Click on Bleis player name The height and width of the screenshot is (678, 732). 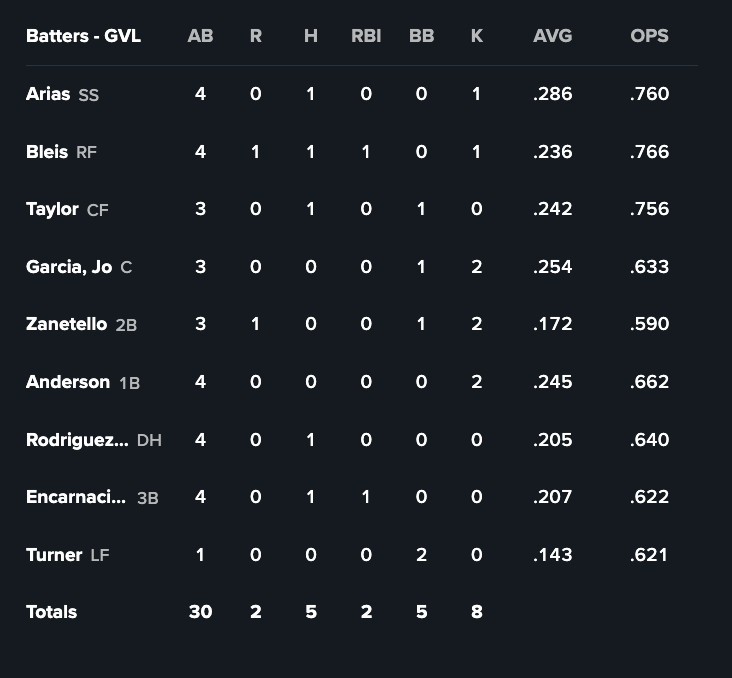(47, 152)
